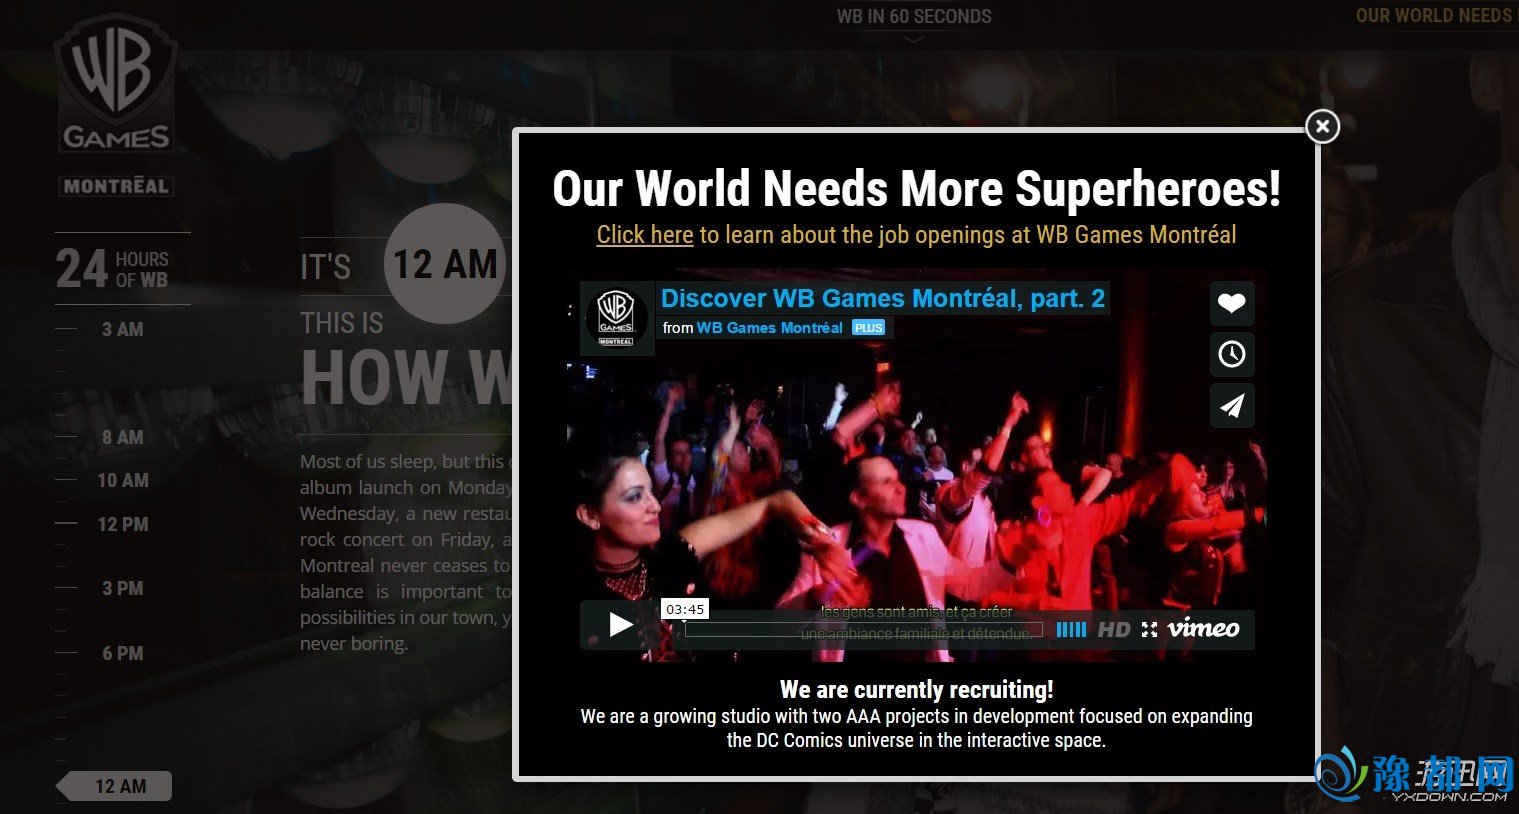Jump to 3 AM on the timeline
1519x814 pixels.
click(122, 329)
